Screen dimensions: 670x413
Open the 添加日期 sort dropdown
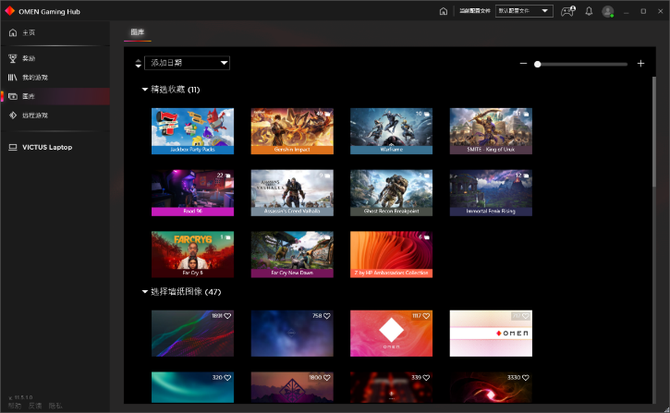(x=188, y=63)
